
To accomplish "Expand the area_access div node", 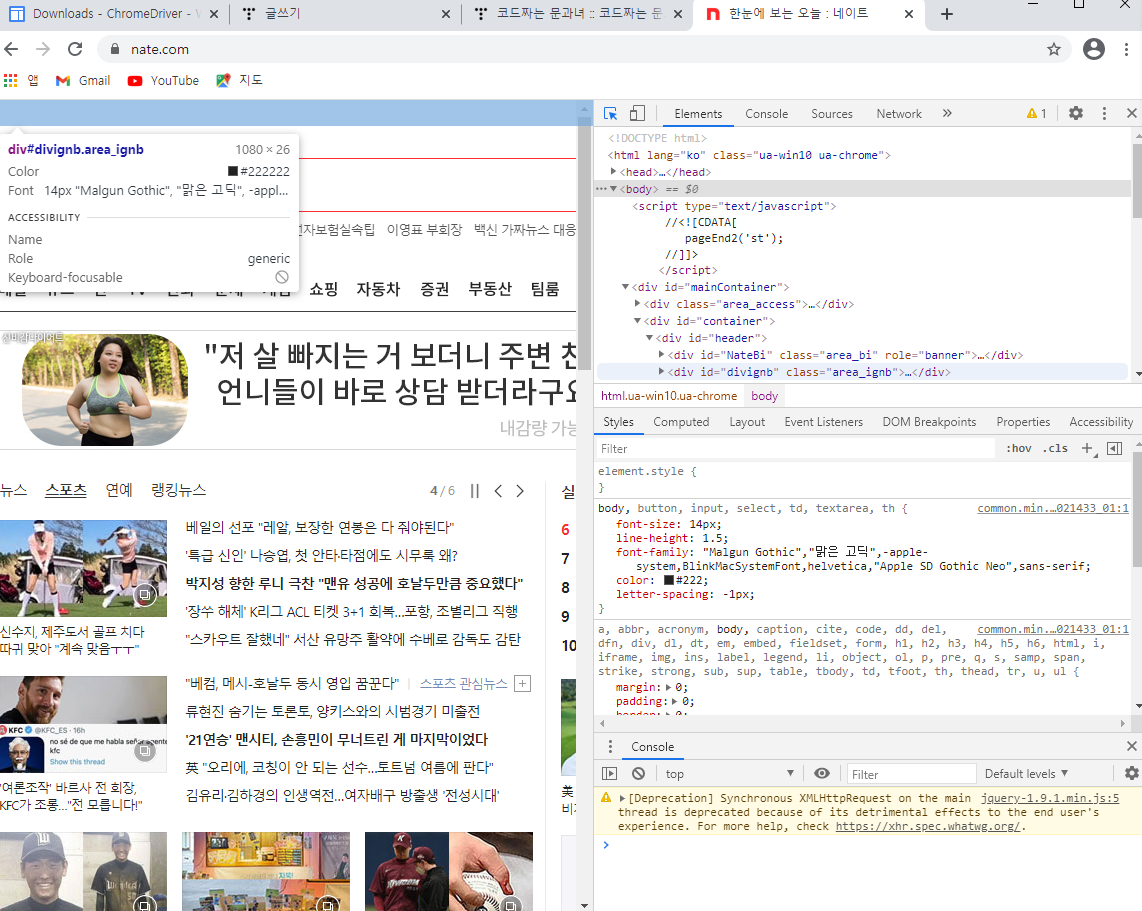I will (637, 304).
